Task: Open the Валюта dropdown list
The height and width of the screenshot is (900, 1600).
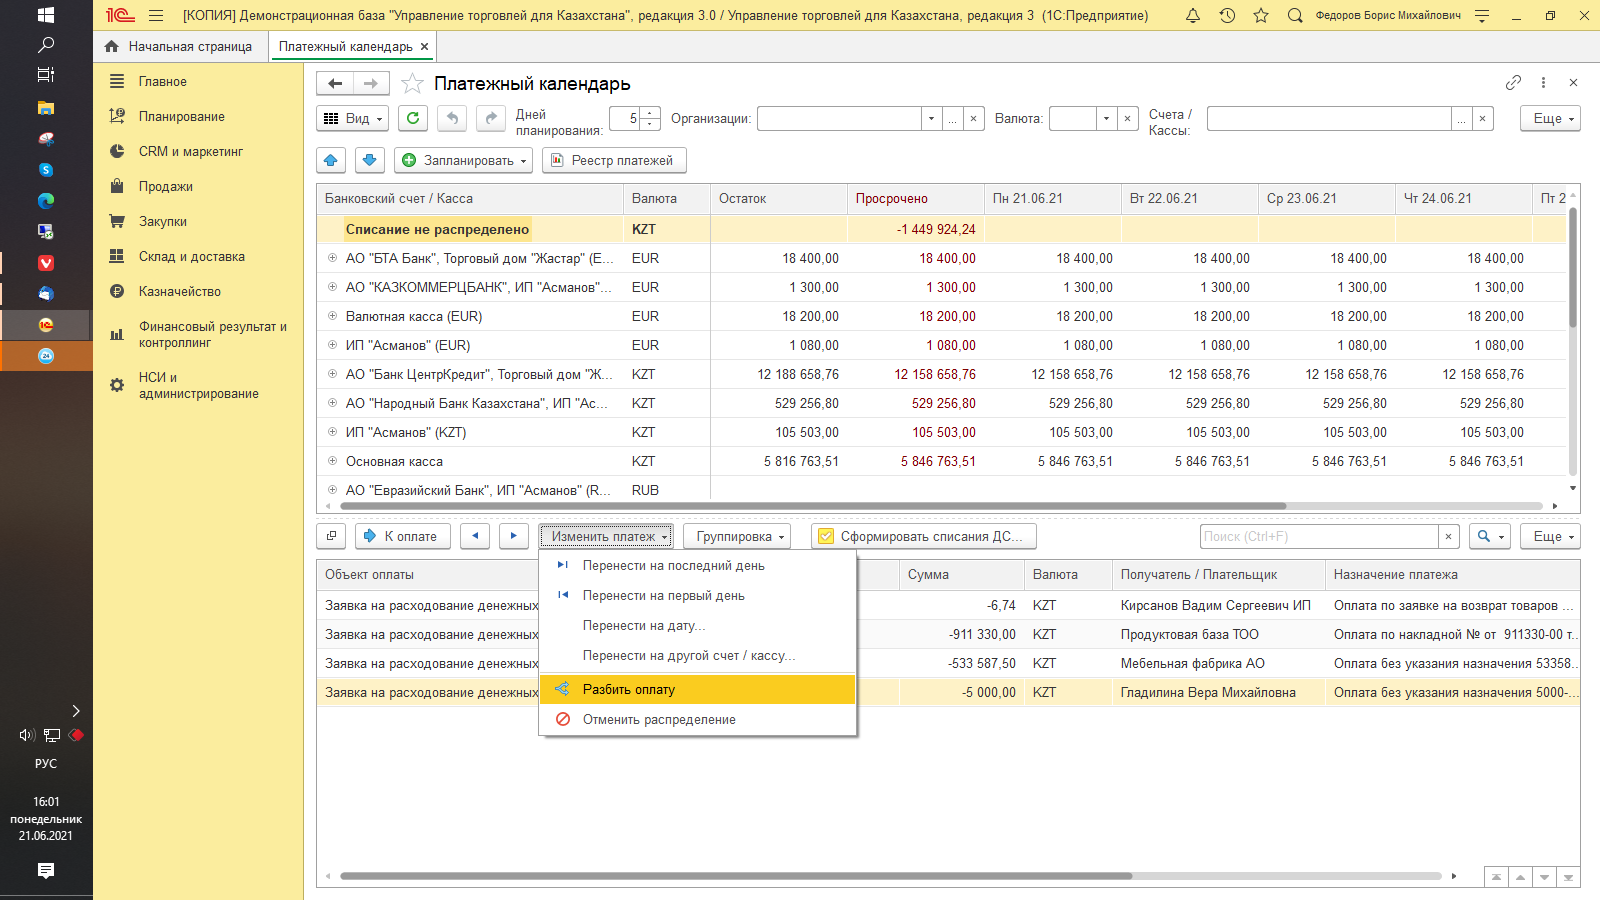Action: pos(1106,118)
